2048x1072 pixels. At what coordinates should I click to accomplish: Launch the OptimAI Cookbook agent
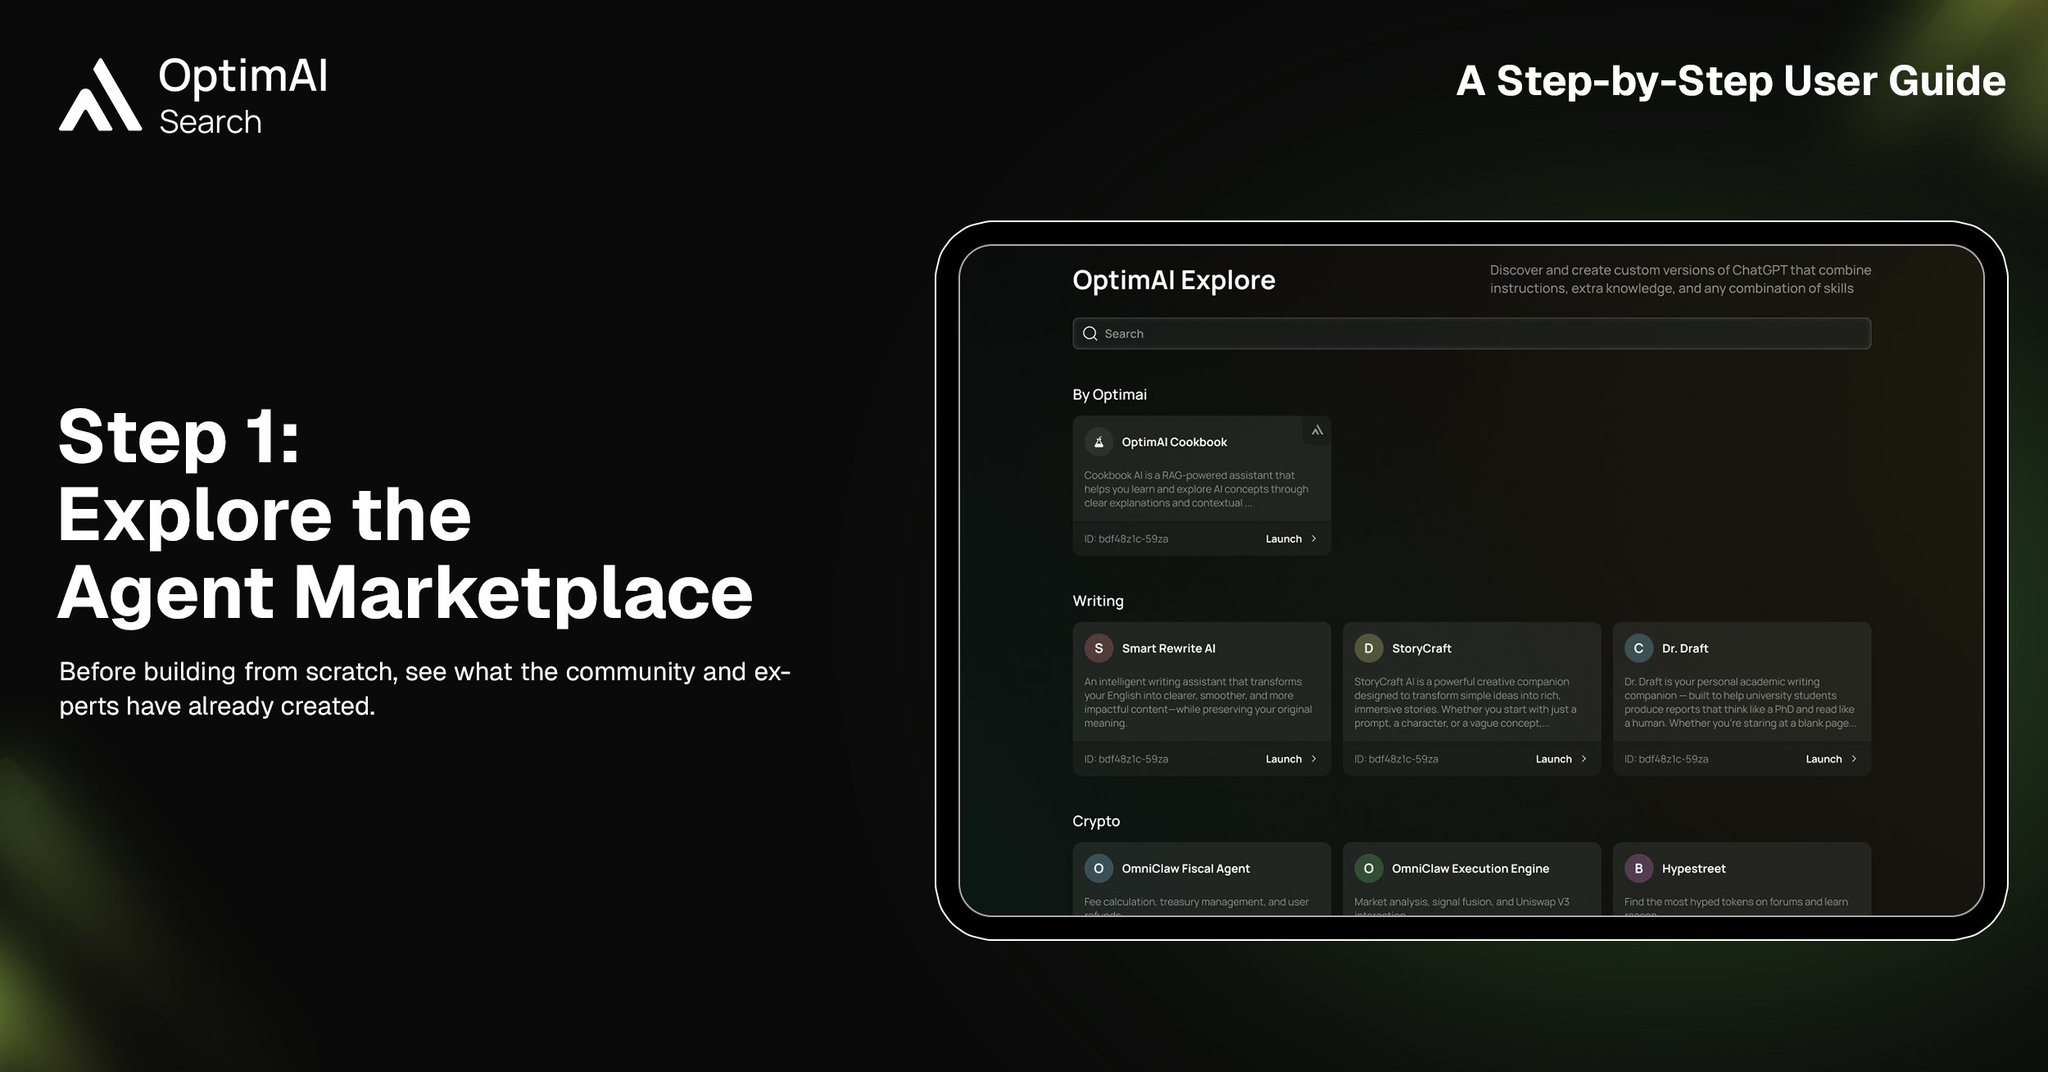[x=1291, y=539]
